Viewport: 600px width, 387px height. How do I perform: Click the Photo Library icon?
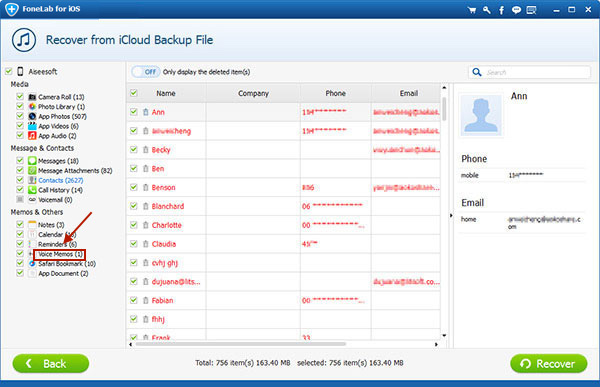32,106
